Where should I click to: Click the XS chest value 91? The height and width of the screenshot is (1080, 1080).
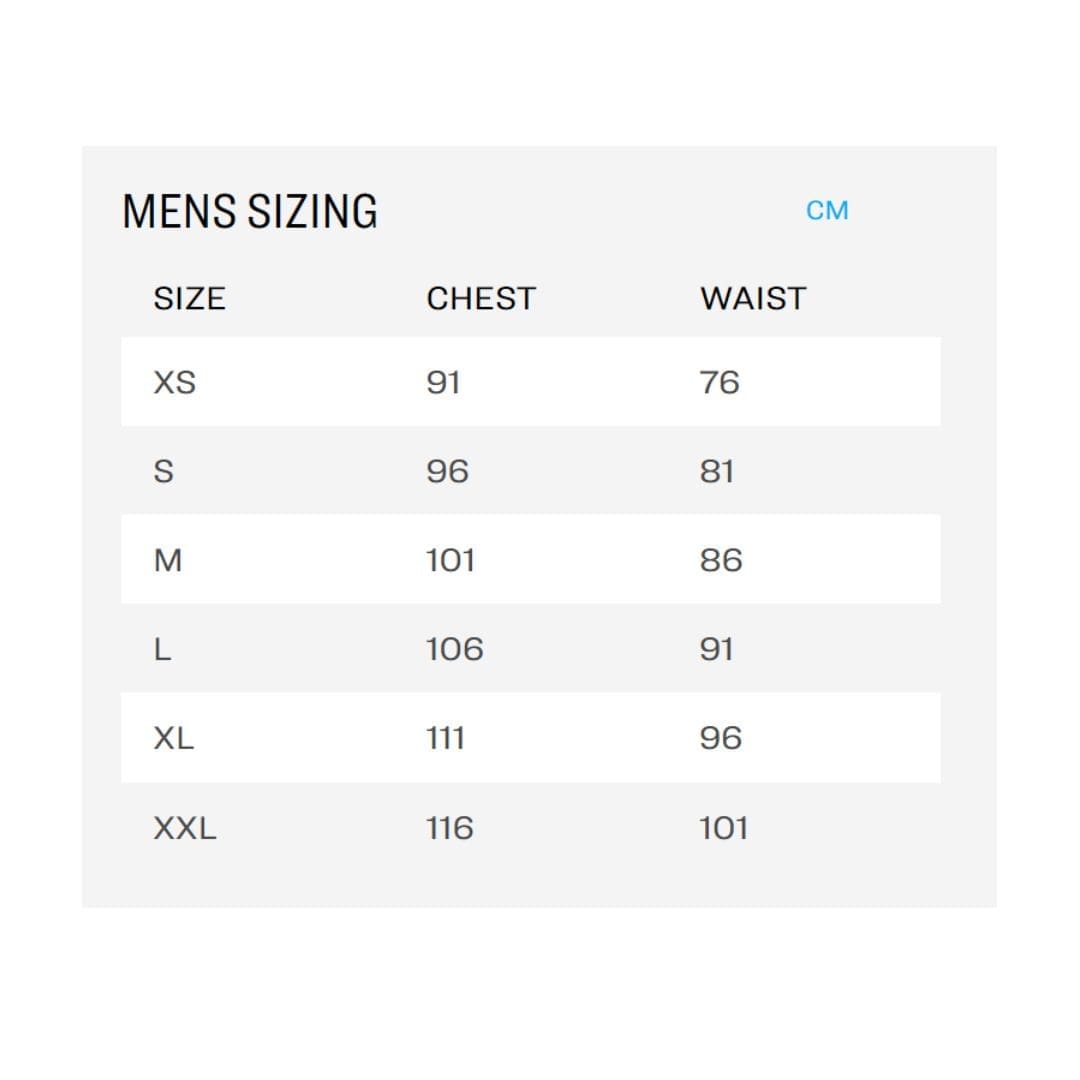pos(443,382)
